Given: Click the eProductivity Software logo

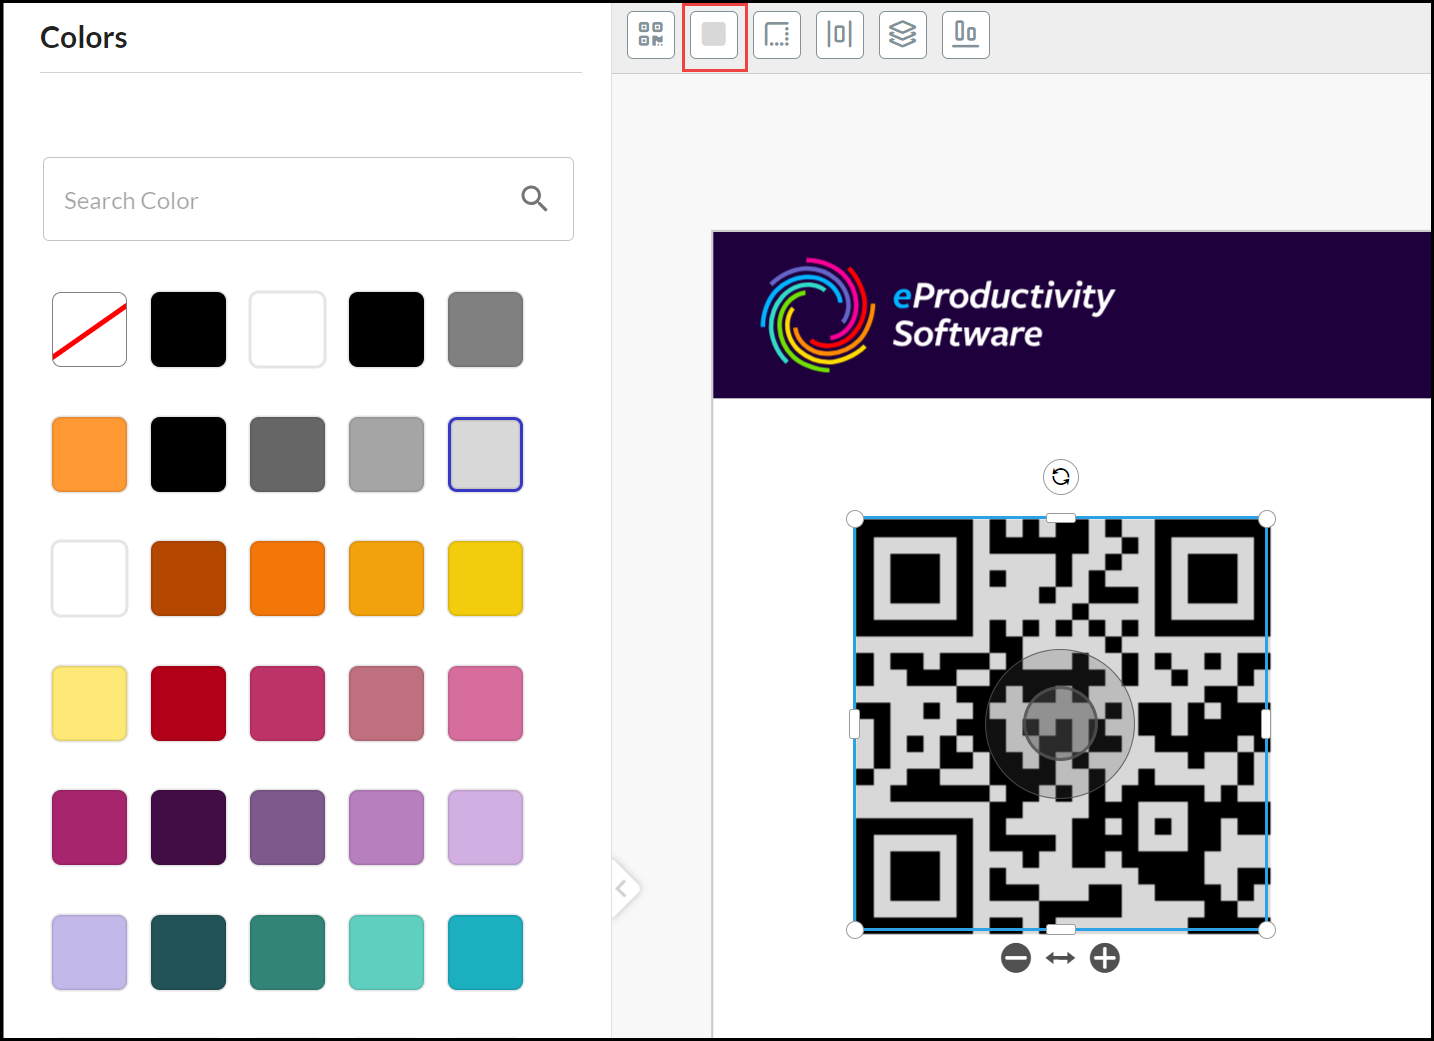Looking at the screenshot, I should point(938,315).
